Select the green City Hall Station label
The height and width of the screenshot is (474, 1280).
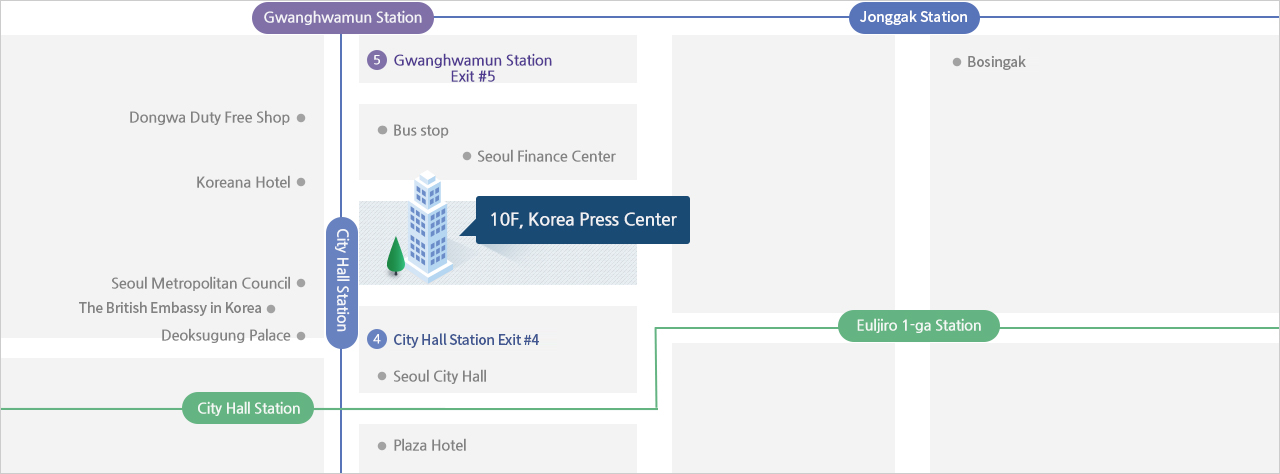click(248, 408)
